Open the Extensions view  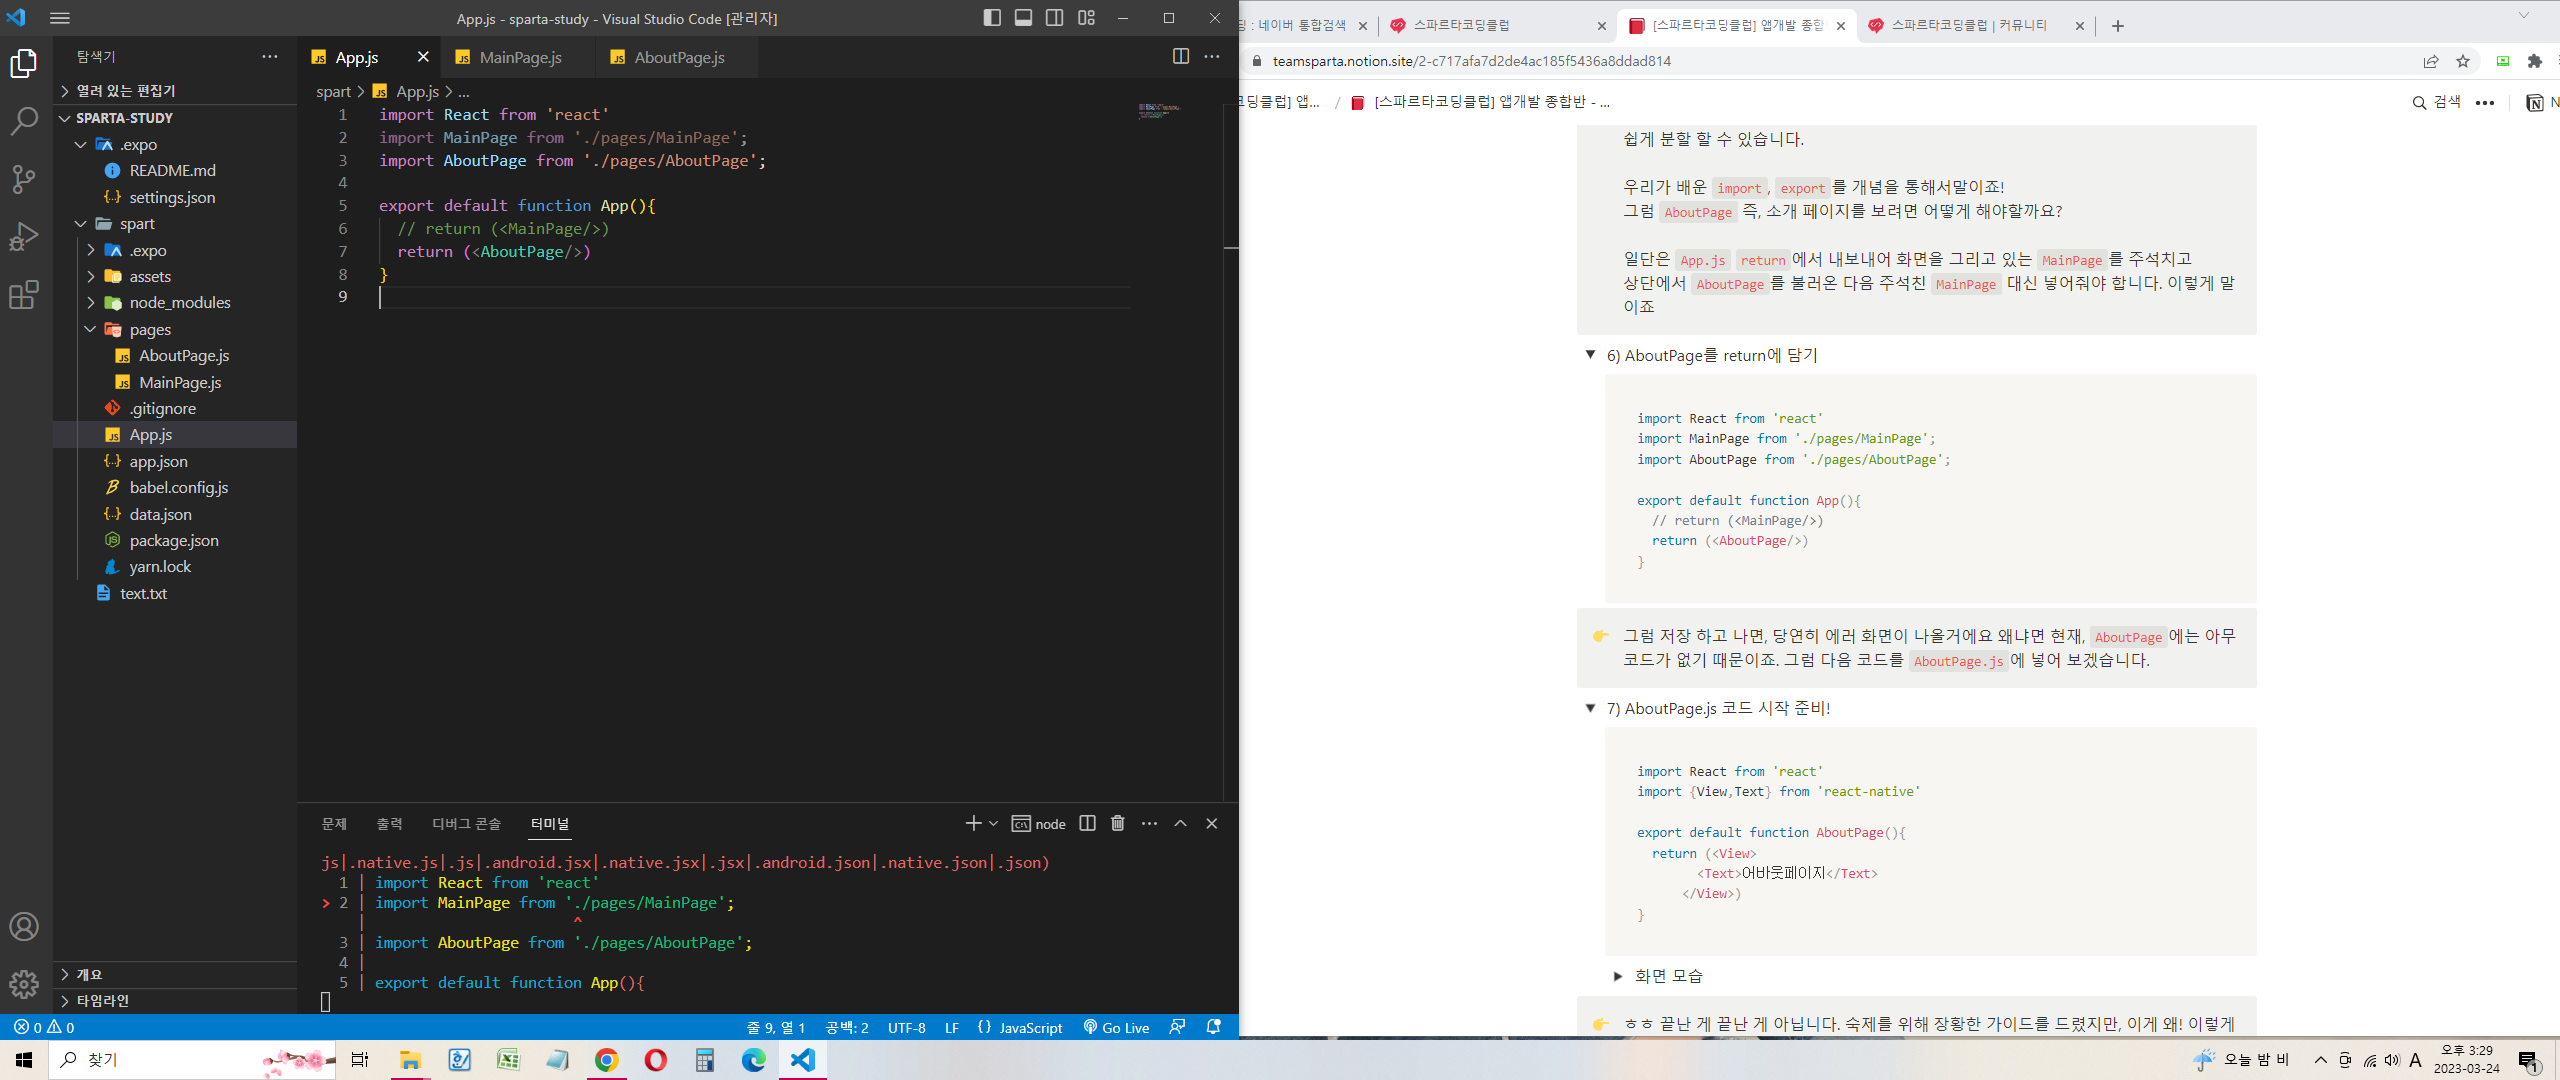[x=24, y=295]
